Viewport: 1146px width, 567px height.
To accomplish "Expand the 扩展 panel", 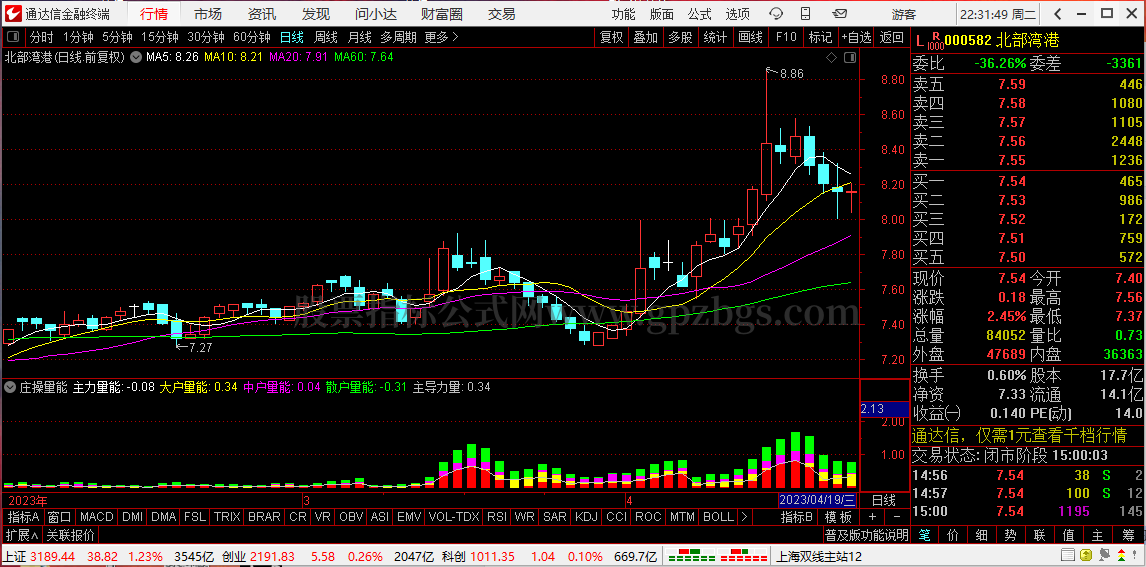I will 22,535.
